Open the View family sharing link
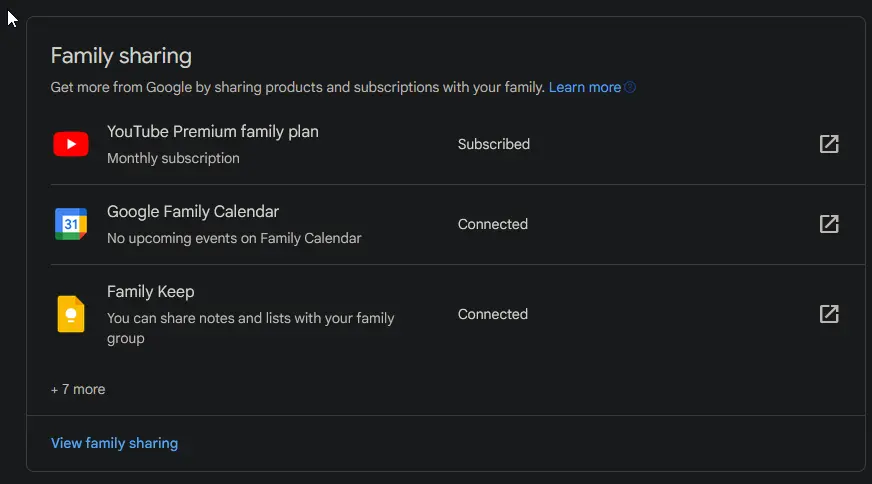This screenshot has height=484, width=872. click(115, 443)
